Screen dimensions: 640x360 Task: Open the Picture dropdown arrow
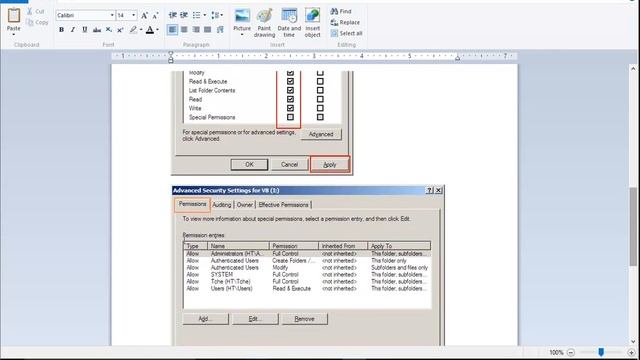242,34
